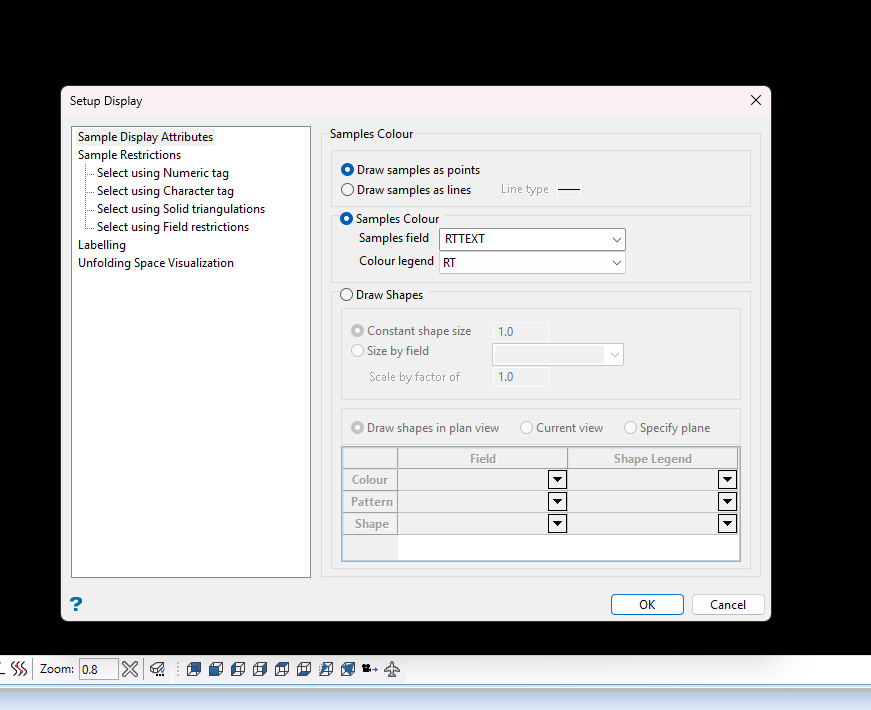The image size is (871, 710).
Task: Enable the Draw Shapes radio option
Action: coord(346,294)
